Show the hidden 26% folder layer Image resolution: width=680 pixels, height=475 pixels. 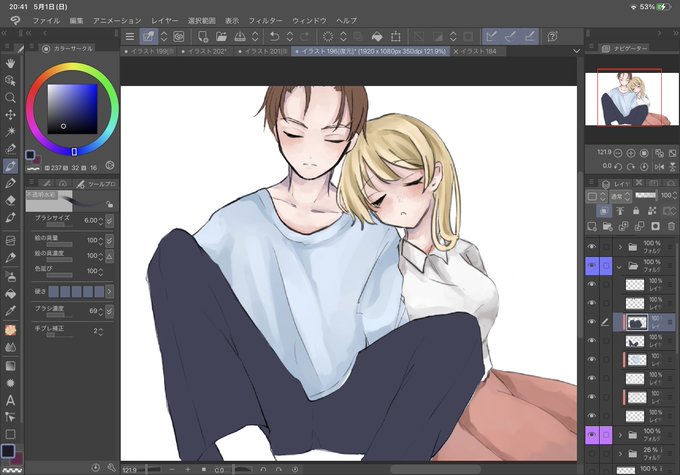[592, 453]
